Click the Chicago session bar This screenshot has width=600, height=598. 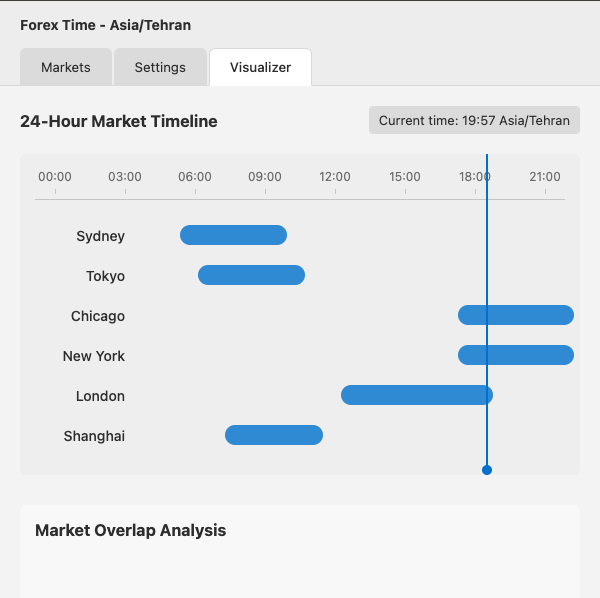pos(515,315)
